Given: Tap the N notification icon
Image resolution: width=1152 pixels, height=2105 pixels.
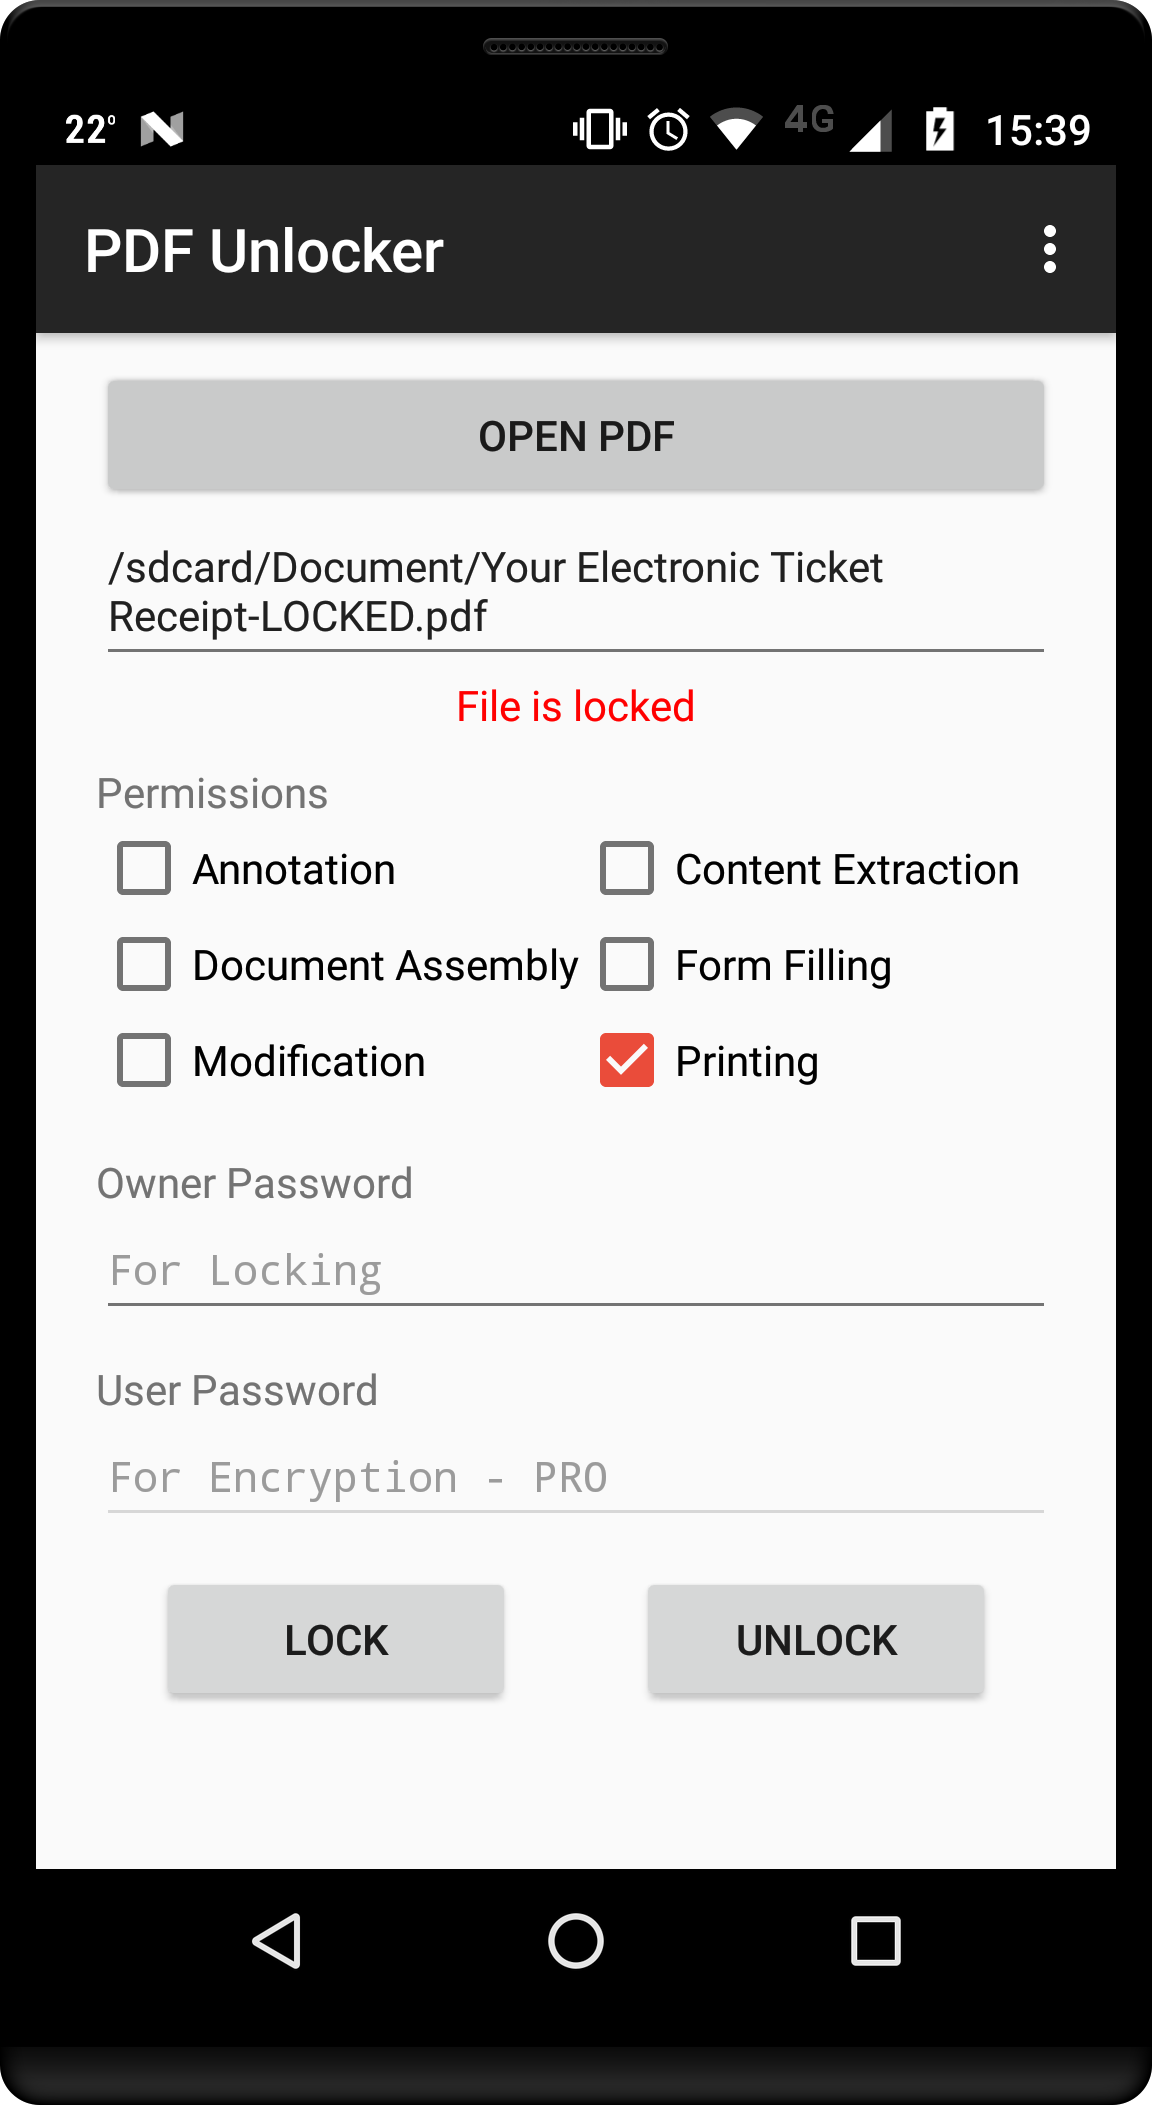Looking at the screenshot, I should [162, 129].
